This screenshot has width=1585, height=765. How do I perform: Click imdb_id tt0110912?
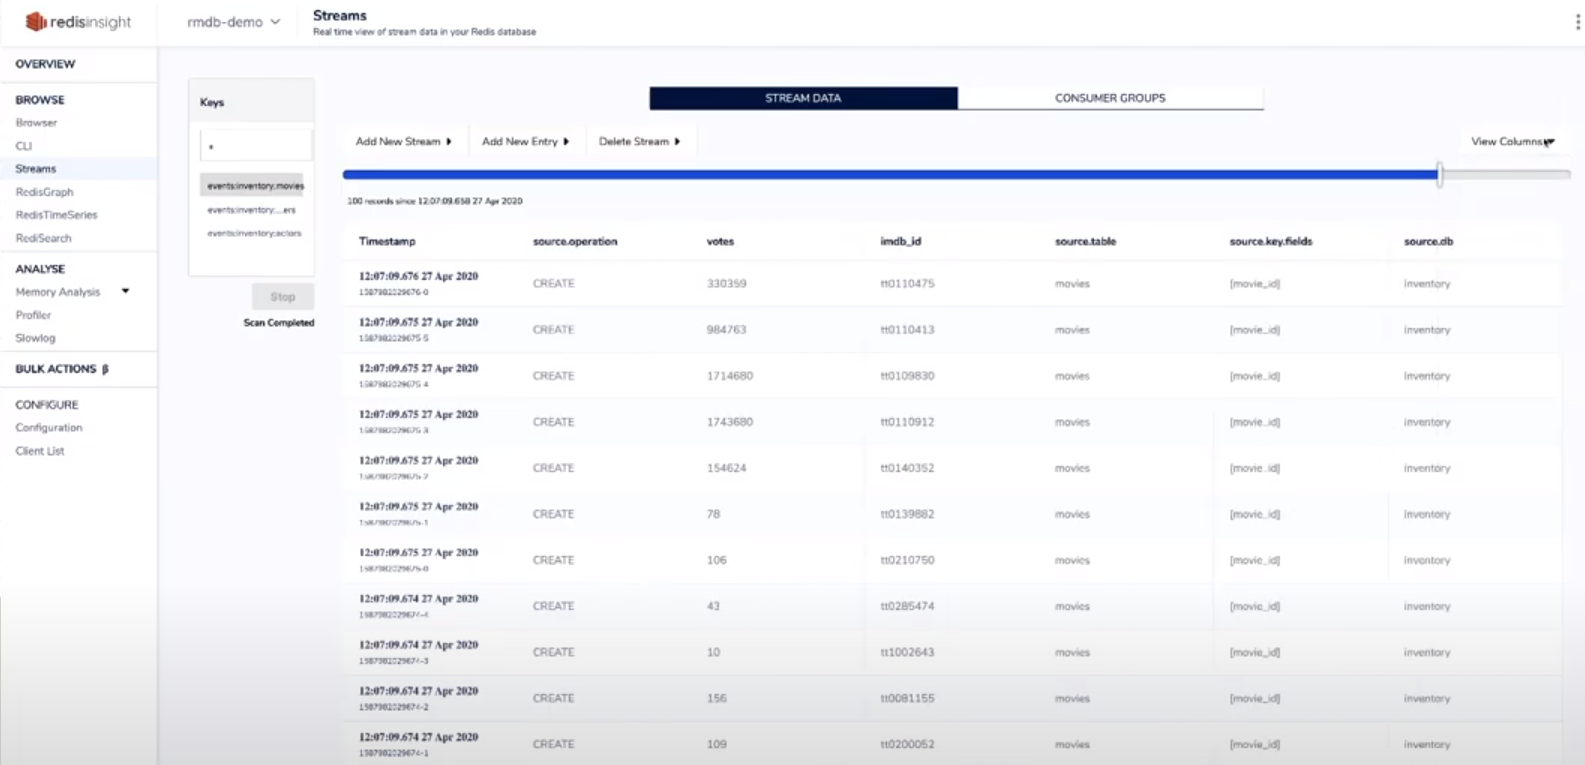click(907, 422)
